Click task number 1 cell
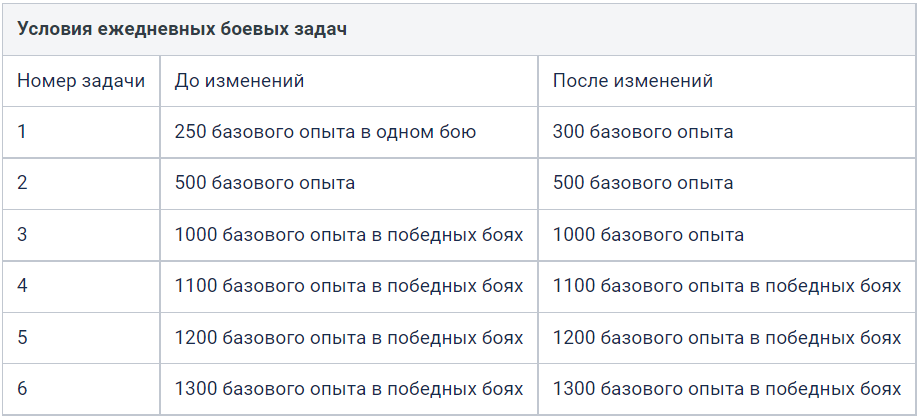 (81, 132)
